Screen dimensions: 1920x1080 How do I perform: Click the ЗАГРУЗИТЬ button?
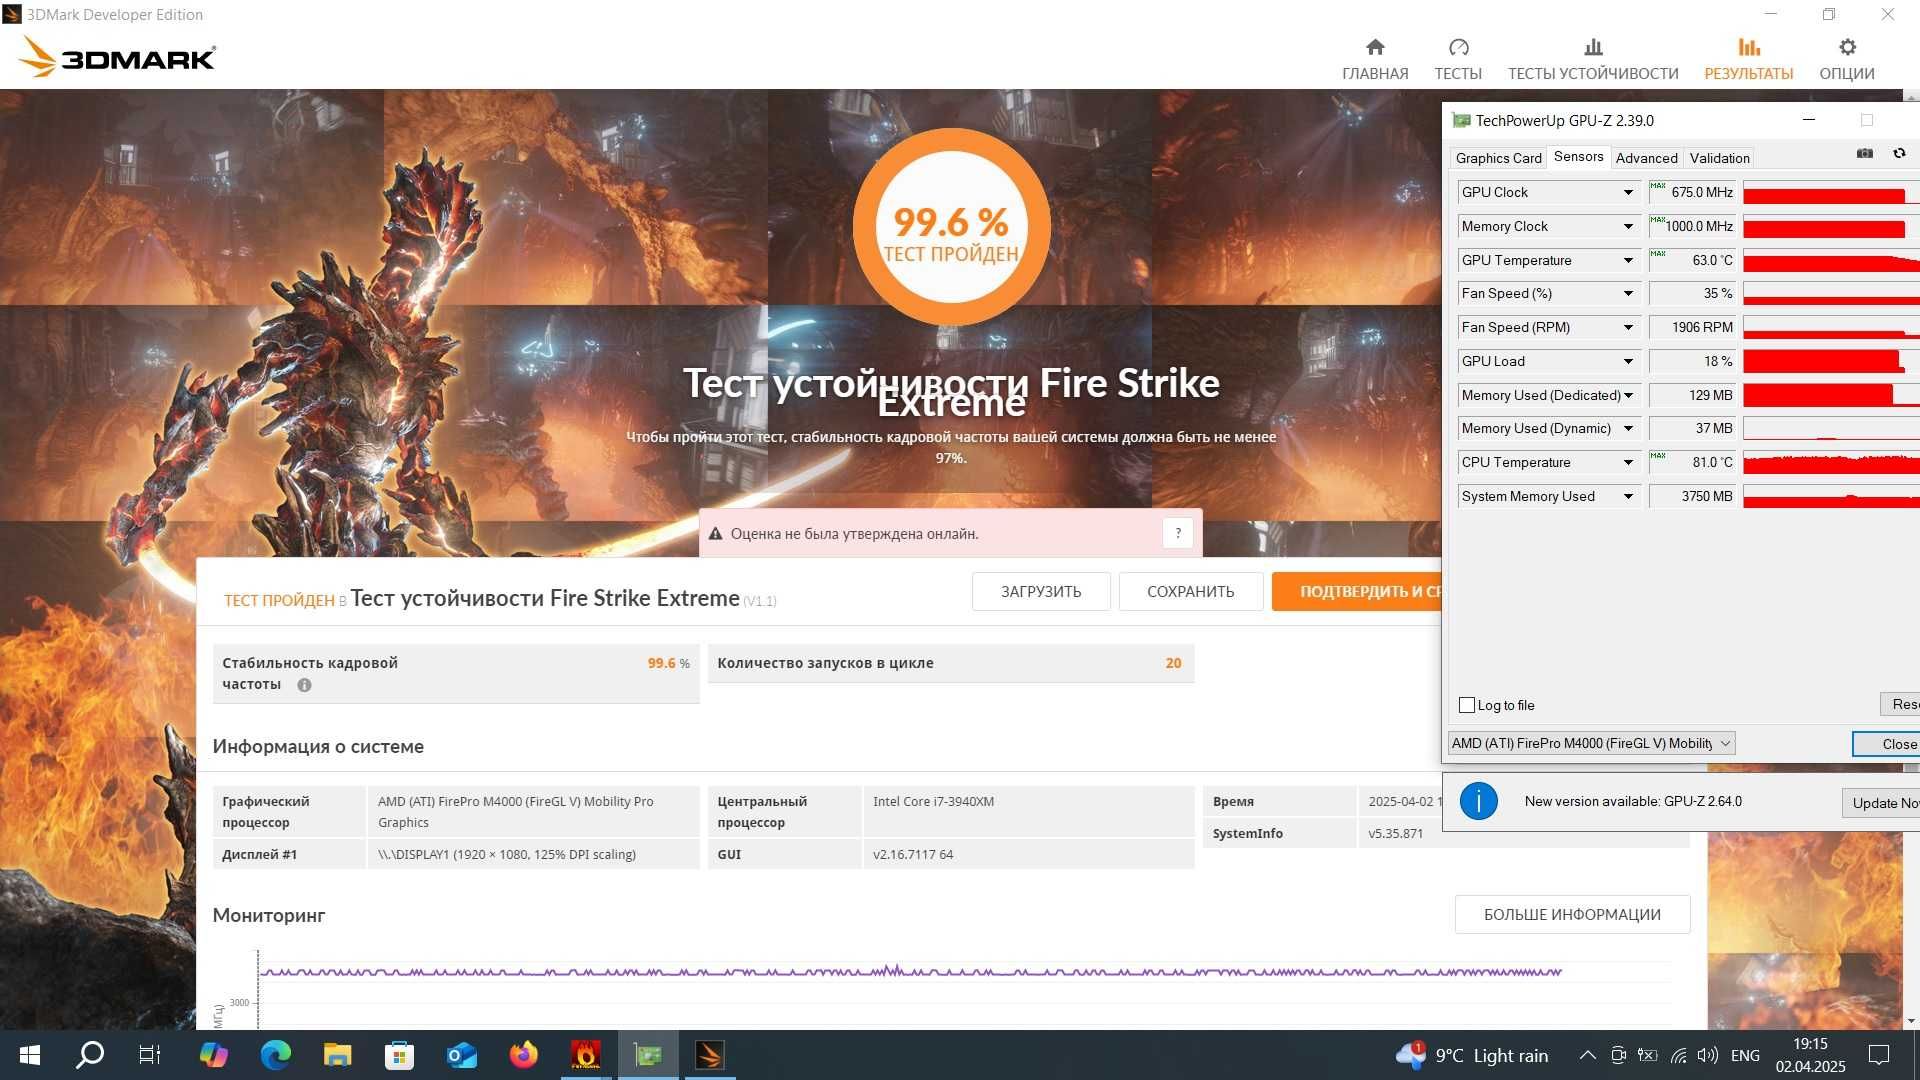pyautogui.click(x=1041, y=591)
